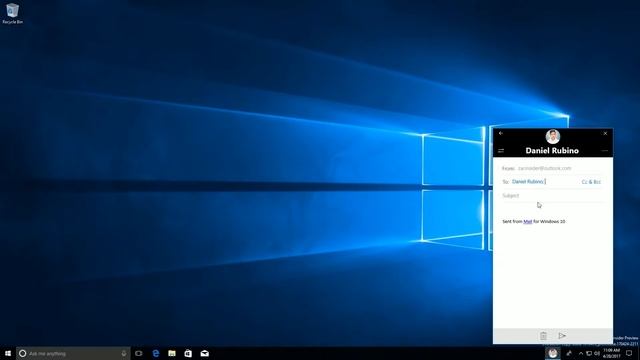Open the switch-app icon beside Daniel Rubino's name

pyautogui.click(x=501, y=151)
